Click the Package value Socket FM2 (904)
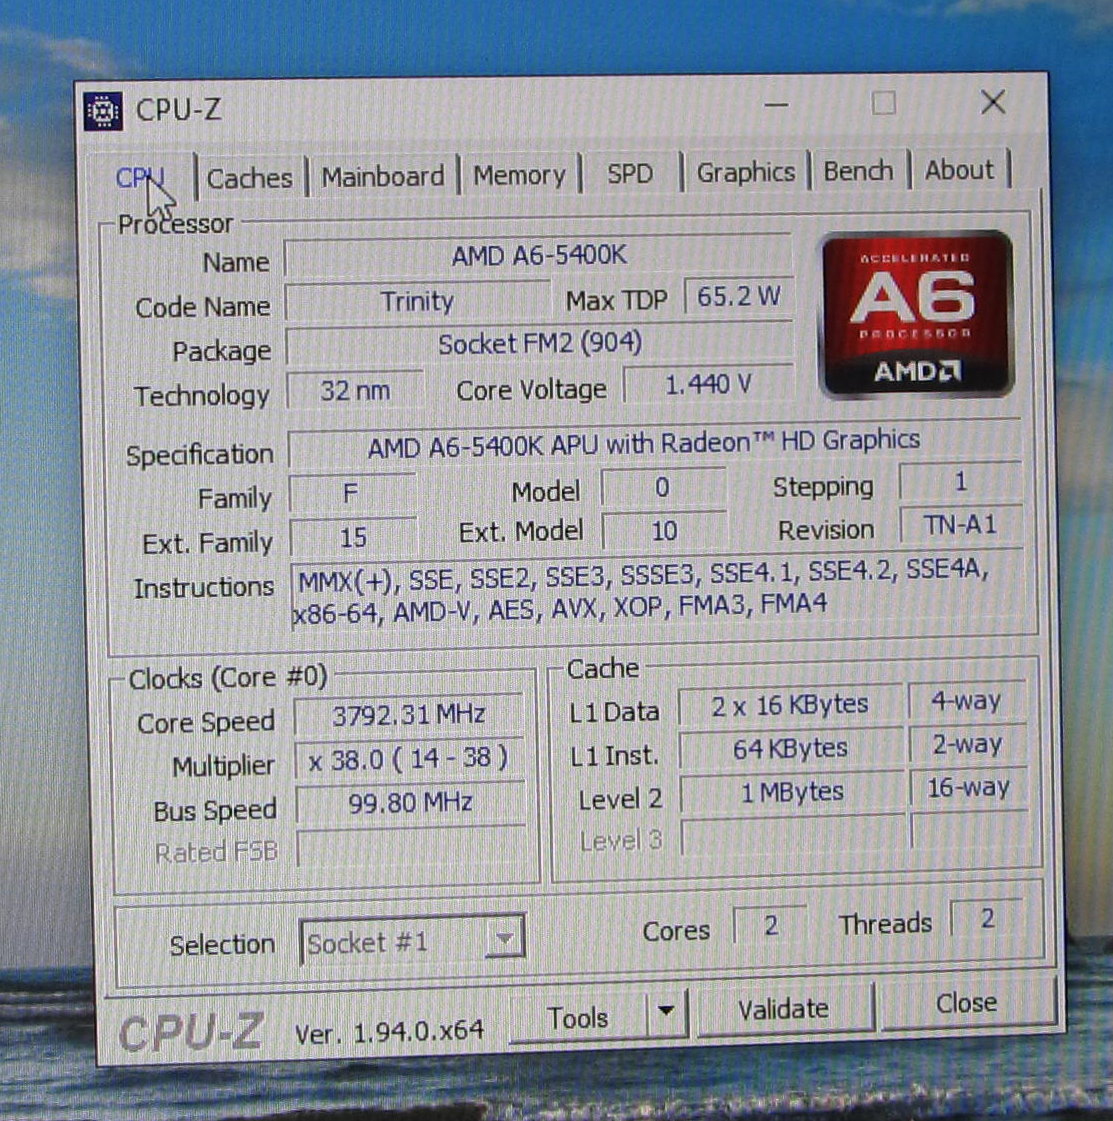The image size is (1113, 1121). point(539,345)
